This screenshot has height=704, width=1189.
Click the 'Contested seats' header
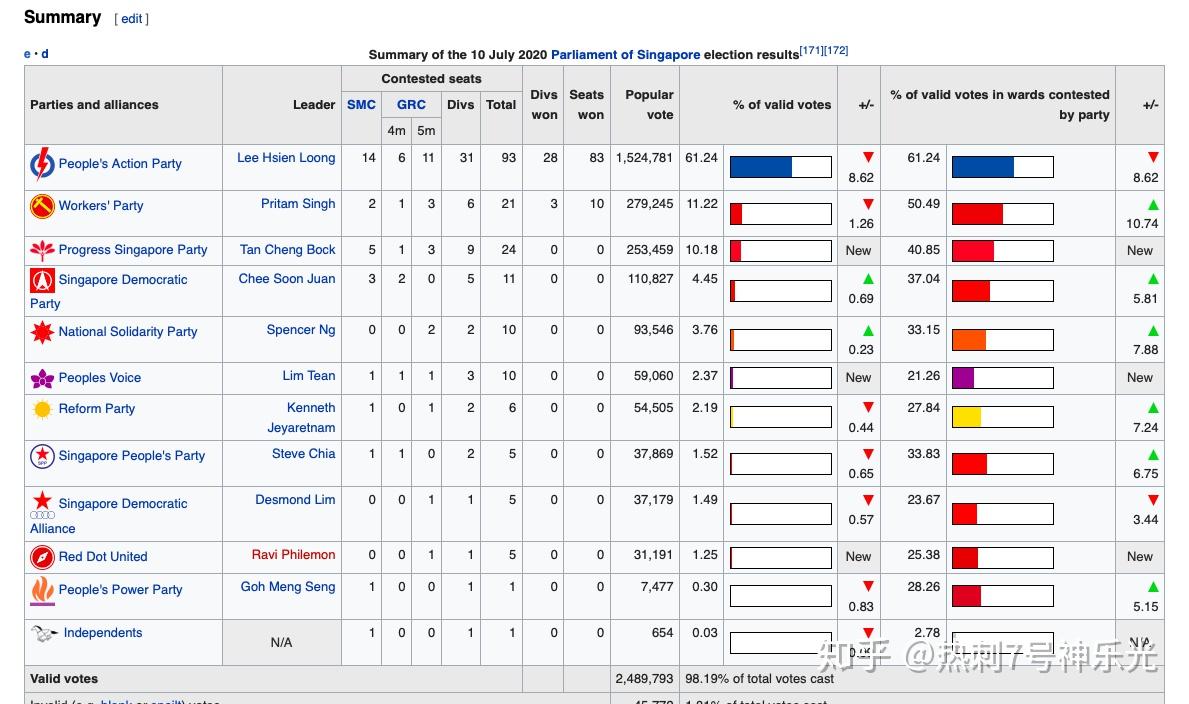431,79
